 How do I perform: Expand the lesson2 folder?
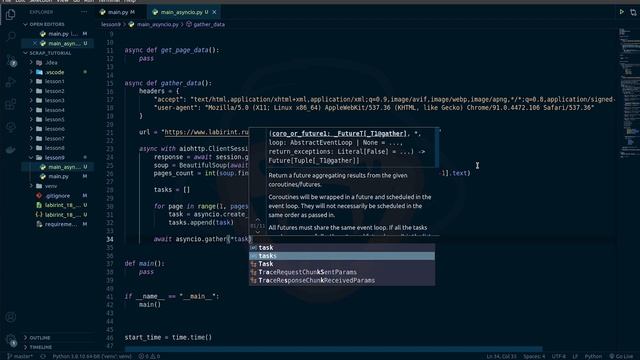[x=54, y=91]
